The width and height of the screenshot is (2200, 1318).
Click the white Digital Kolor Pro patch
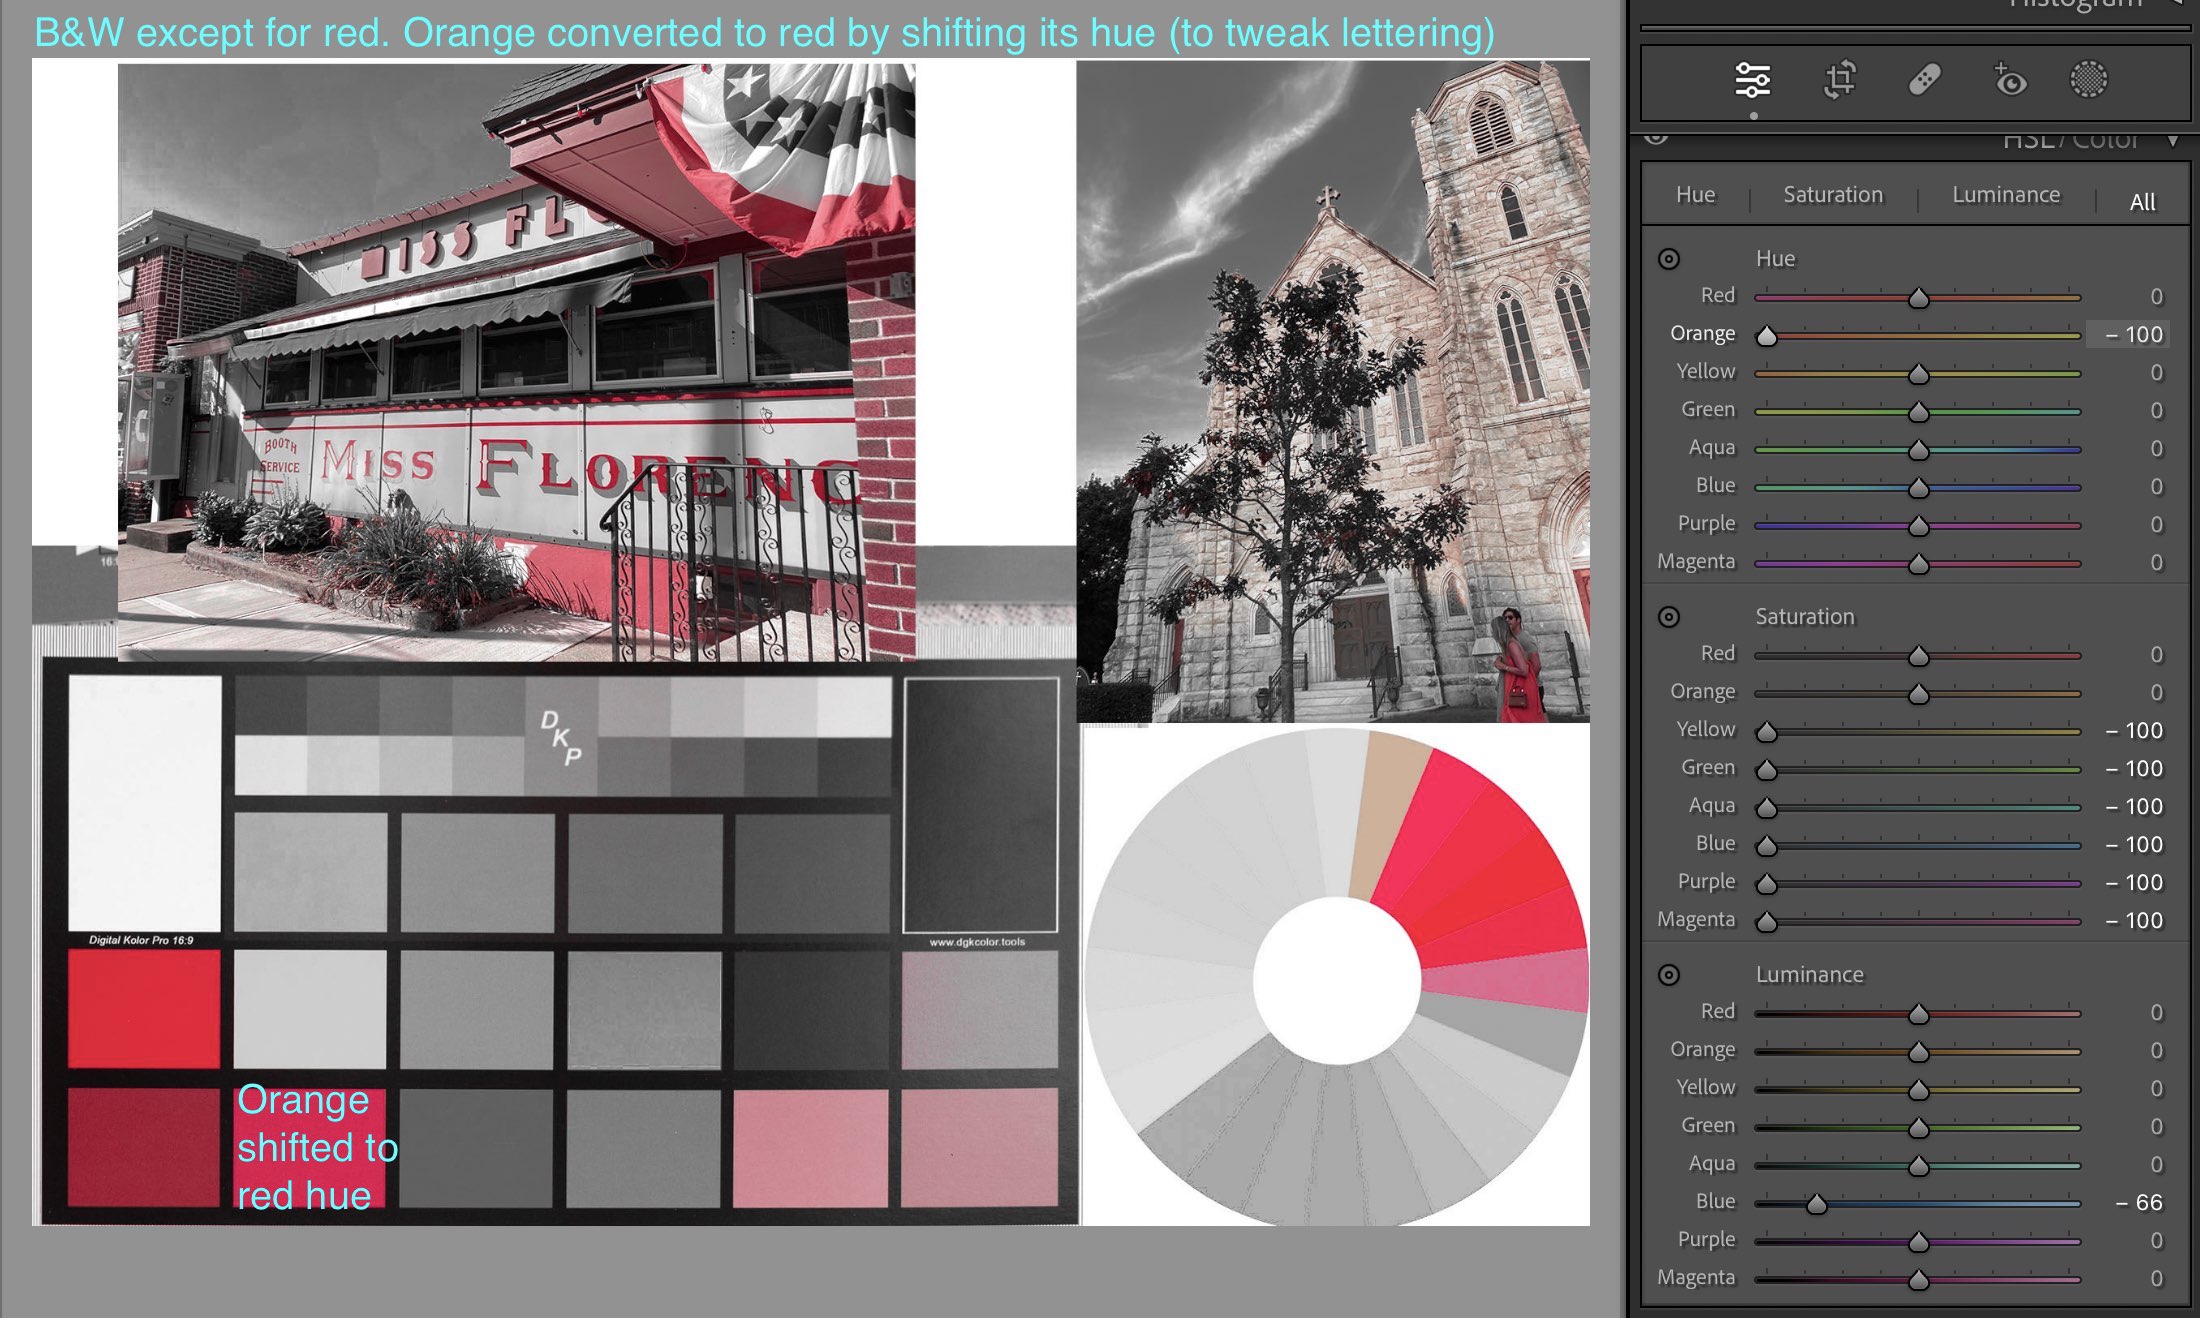[x=144, y=803]
